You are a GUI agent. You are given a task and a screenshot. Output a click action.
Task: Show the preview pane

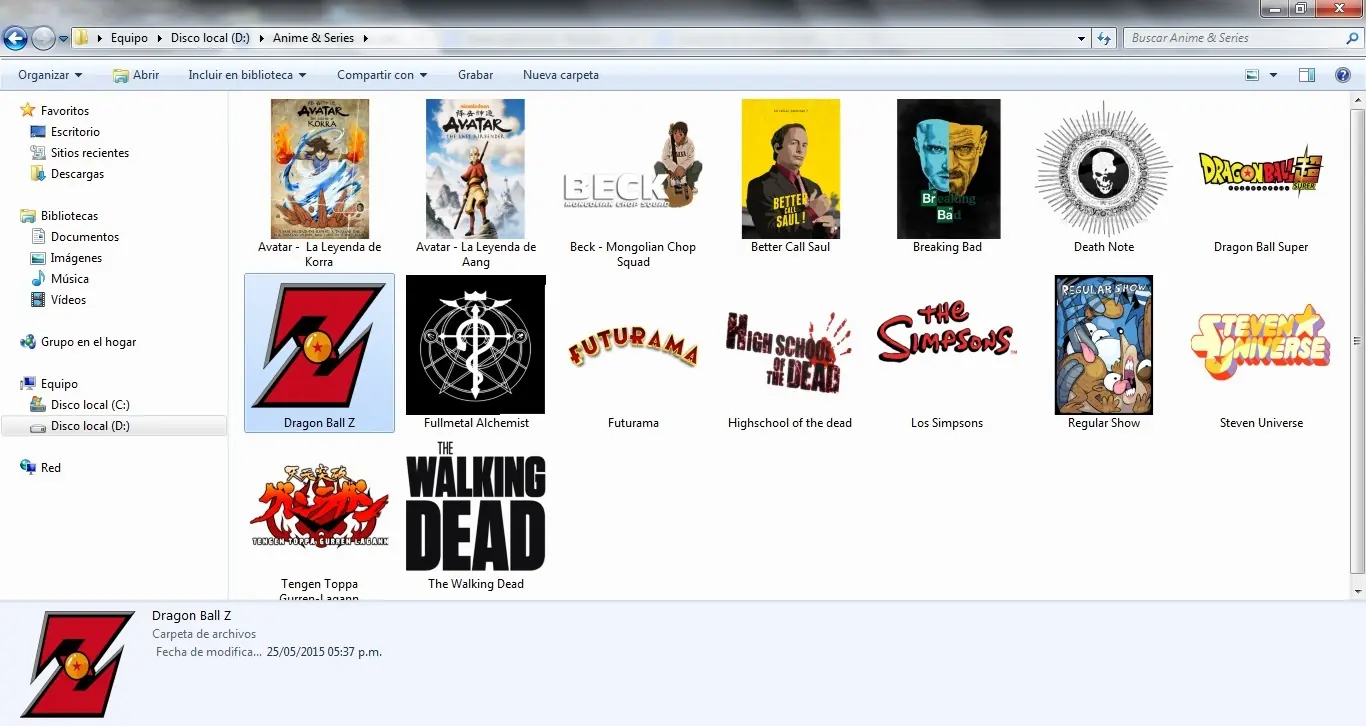(1306, 75)
